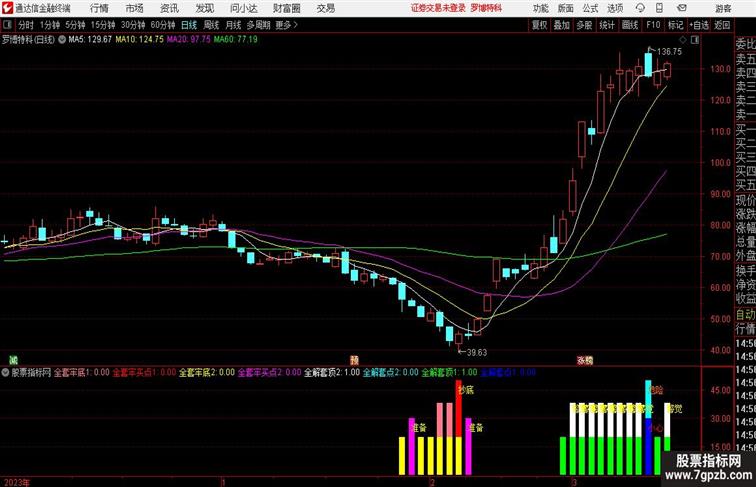Viewport: 756px width, 487px height.
Task: Open the headset customer service icon
Action: pos(640,8)
